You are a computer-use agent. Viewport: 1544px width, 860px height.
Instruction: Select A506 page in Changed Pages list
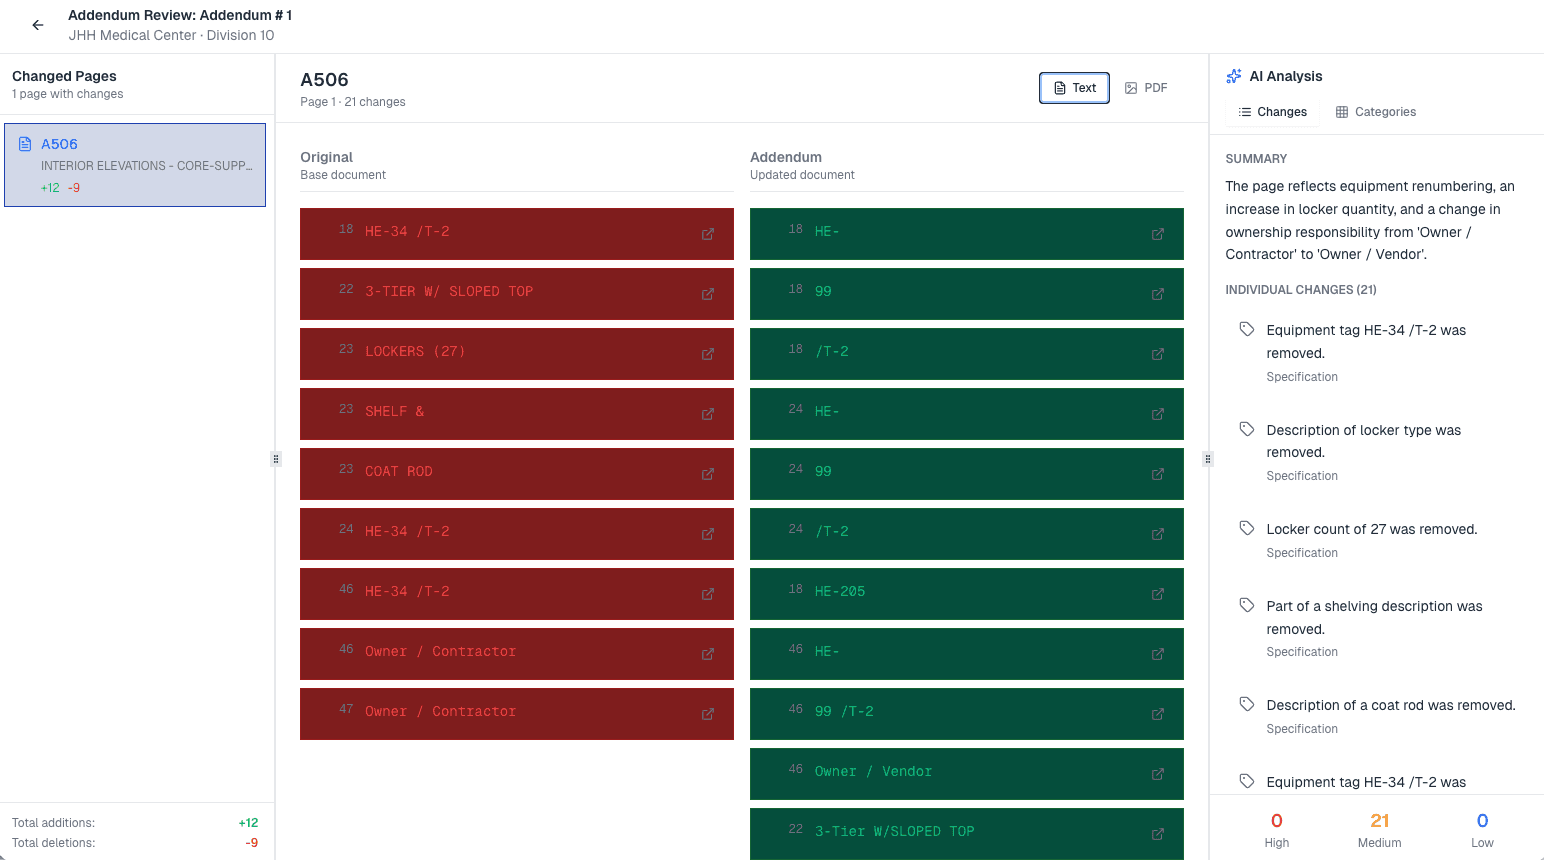point(135,165)
